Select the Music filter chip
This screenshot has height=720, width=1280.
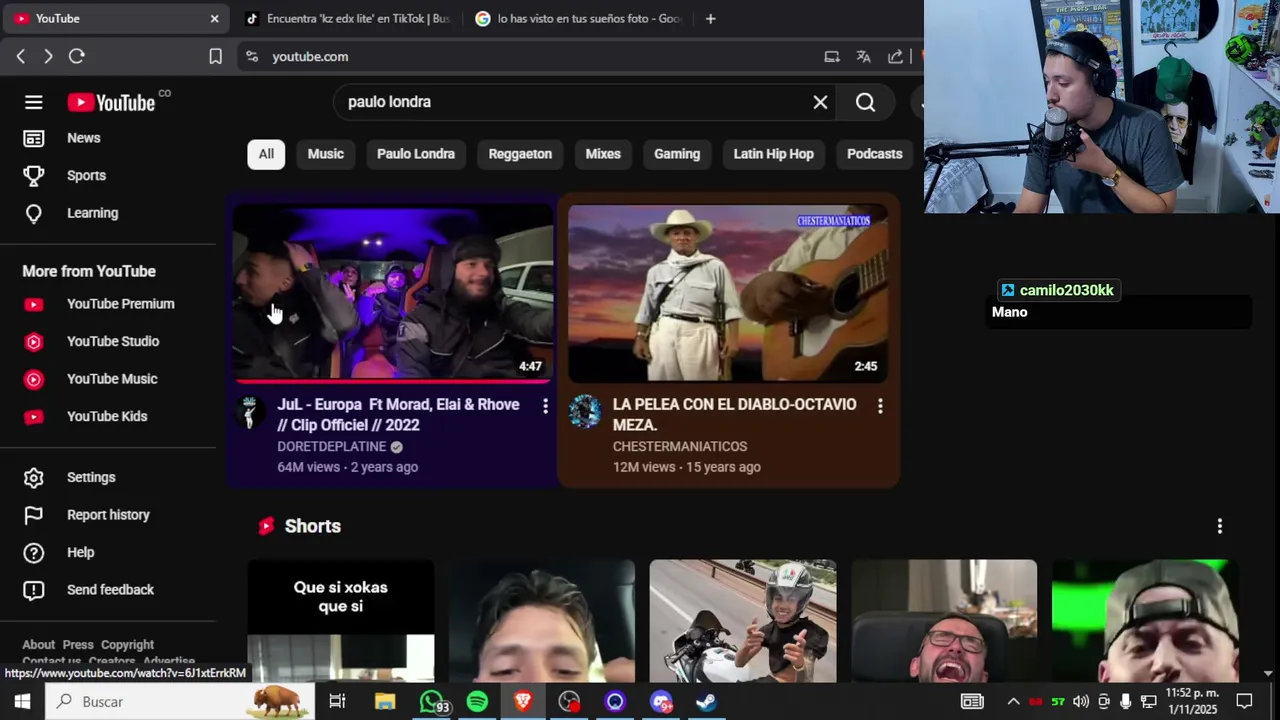(x=326, y=154)
